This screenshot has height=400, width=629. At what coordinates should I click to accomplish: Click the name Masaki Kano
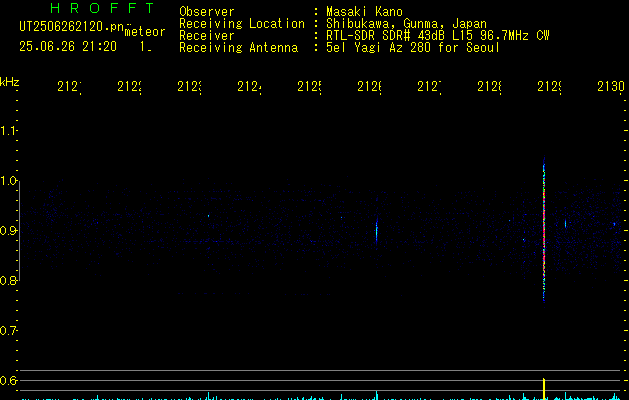pyautogui.click(x=364, y=12)
